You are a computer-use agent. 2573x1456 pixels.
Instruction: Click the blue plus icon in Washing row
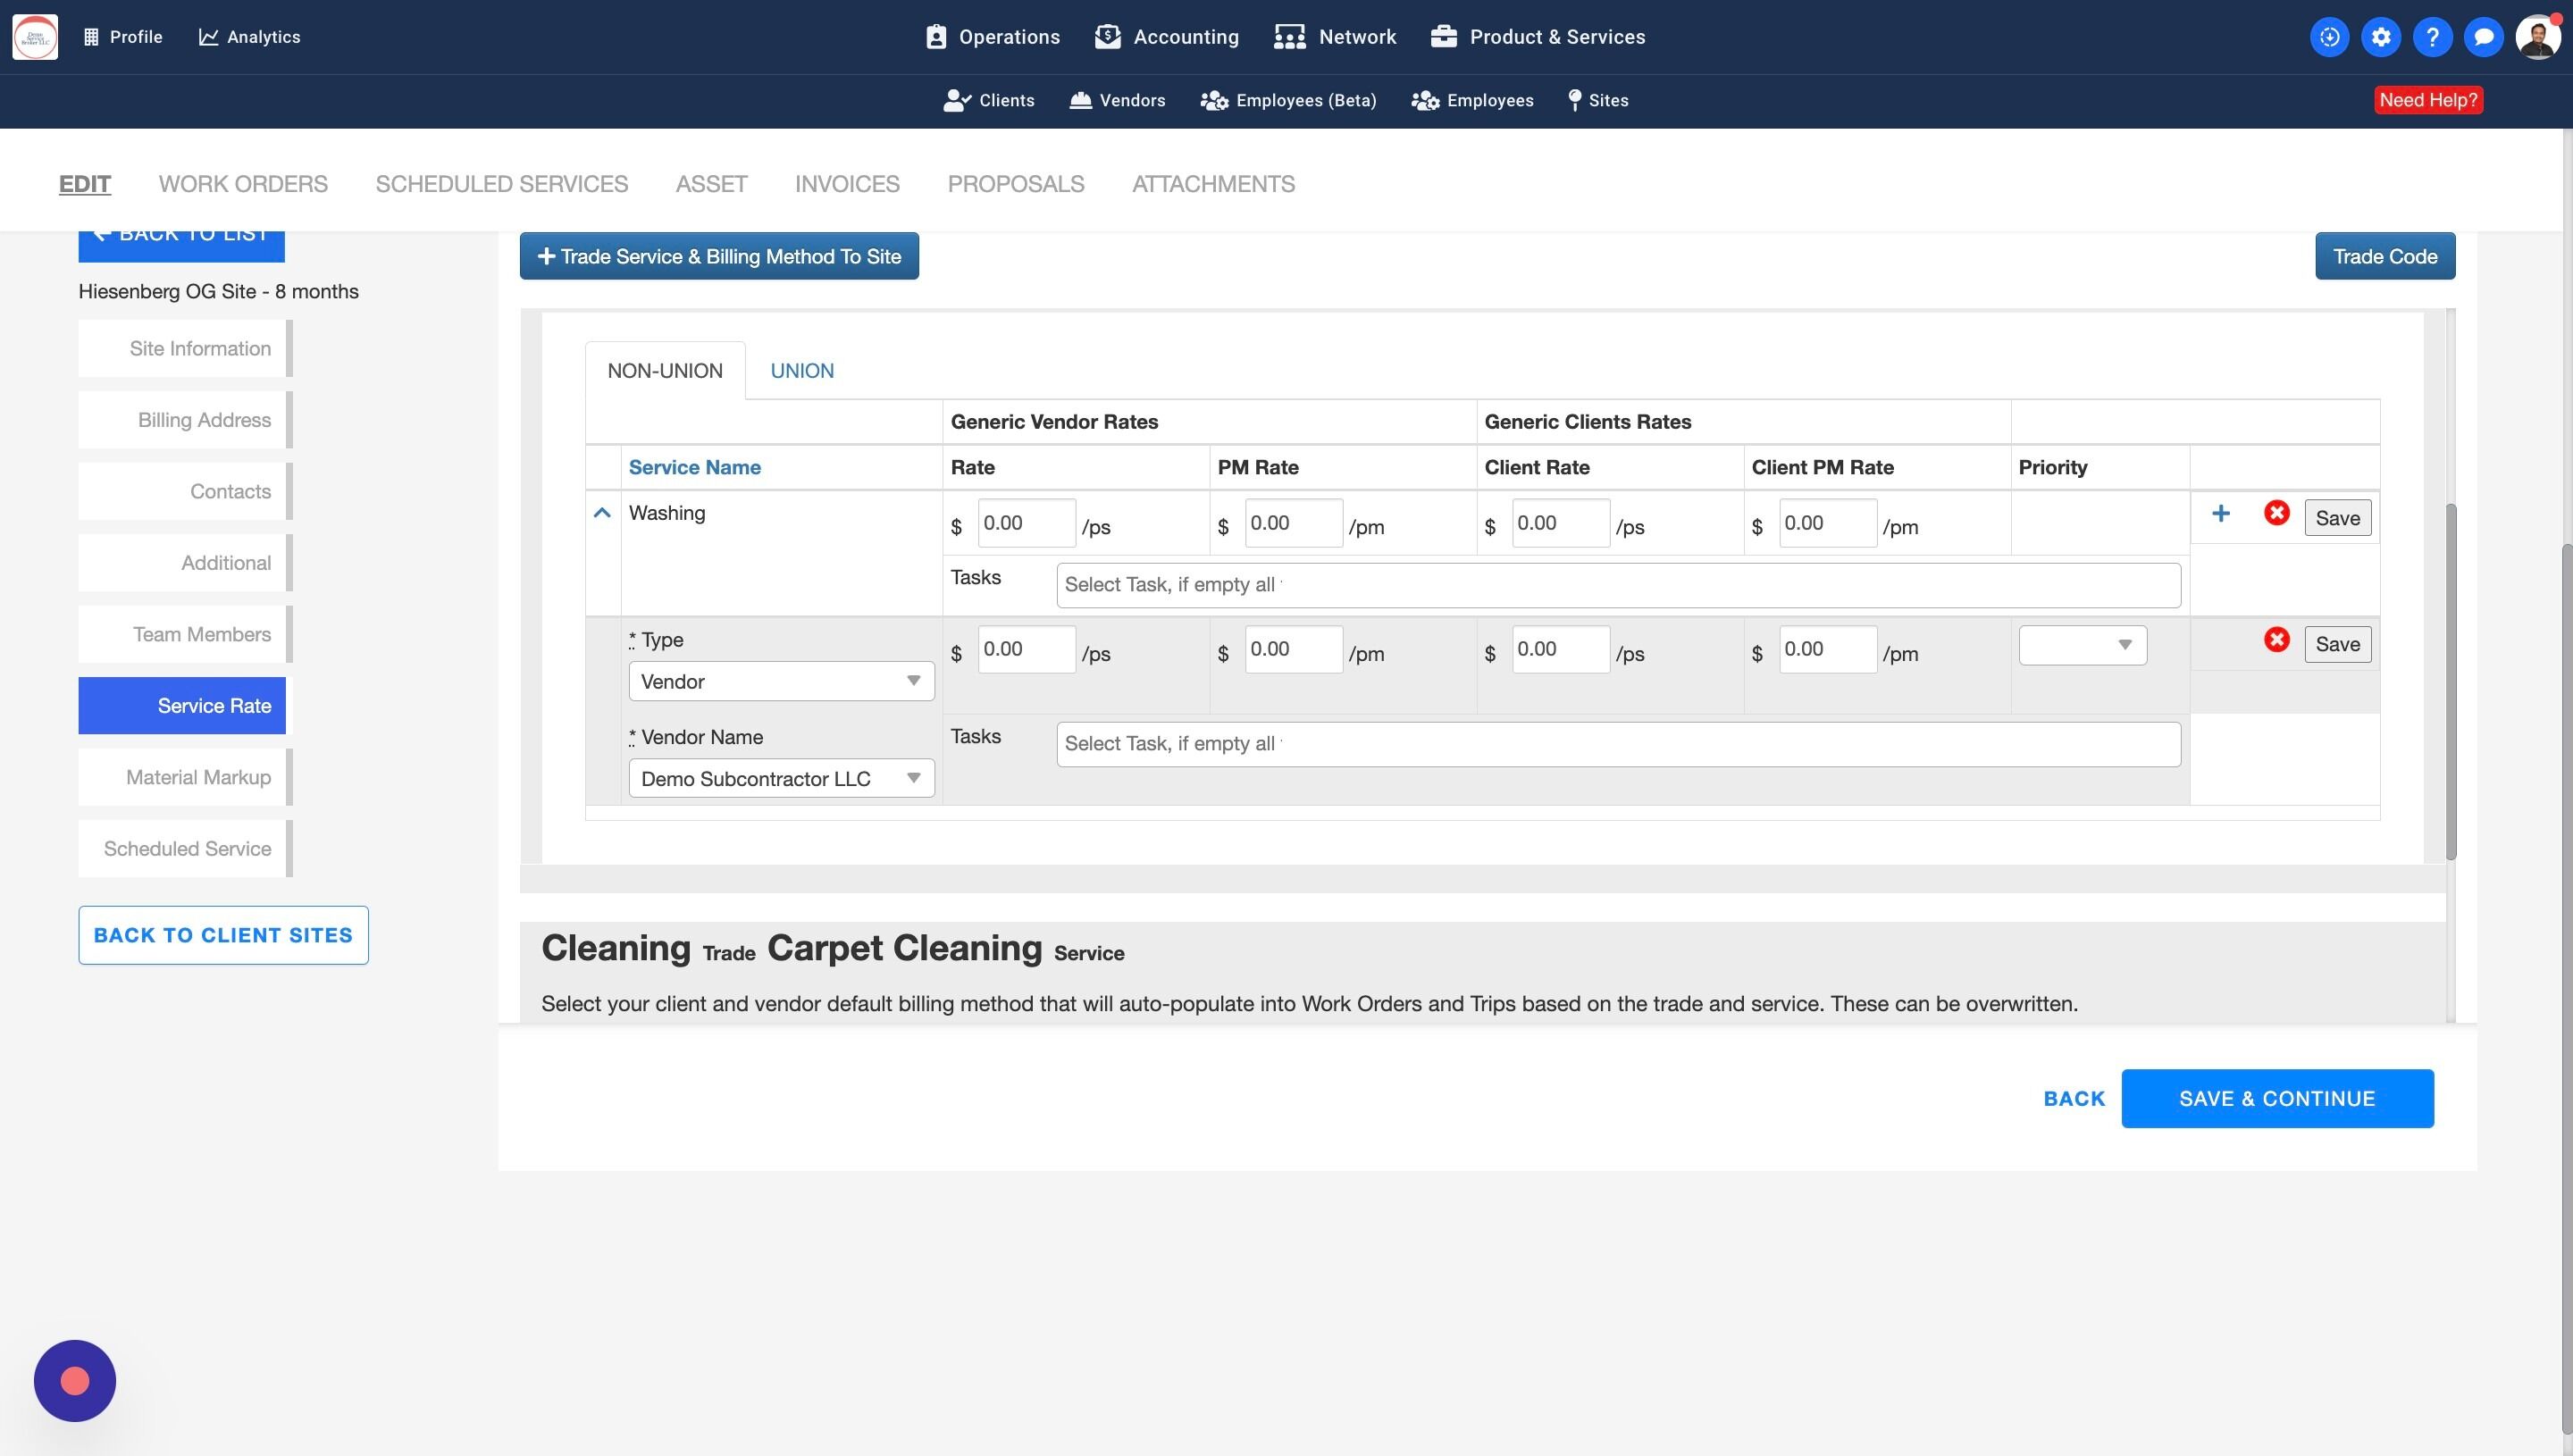[2220, 514]
